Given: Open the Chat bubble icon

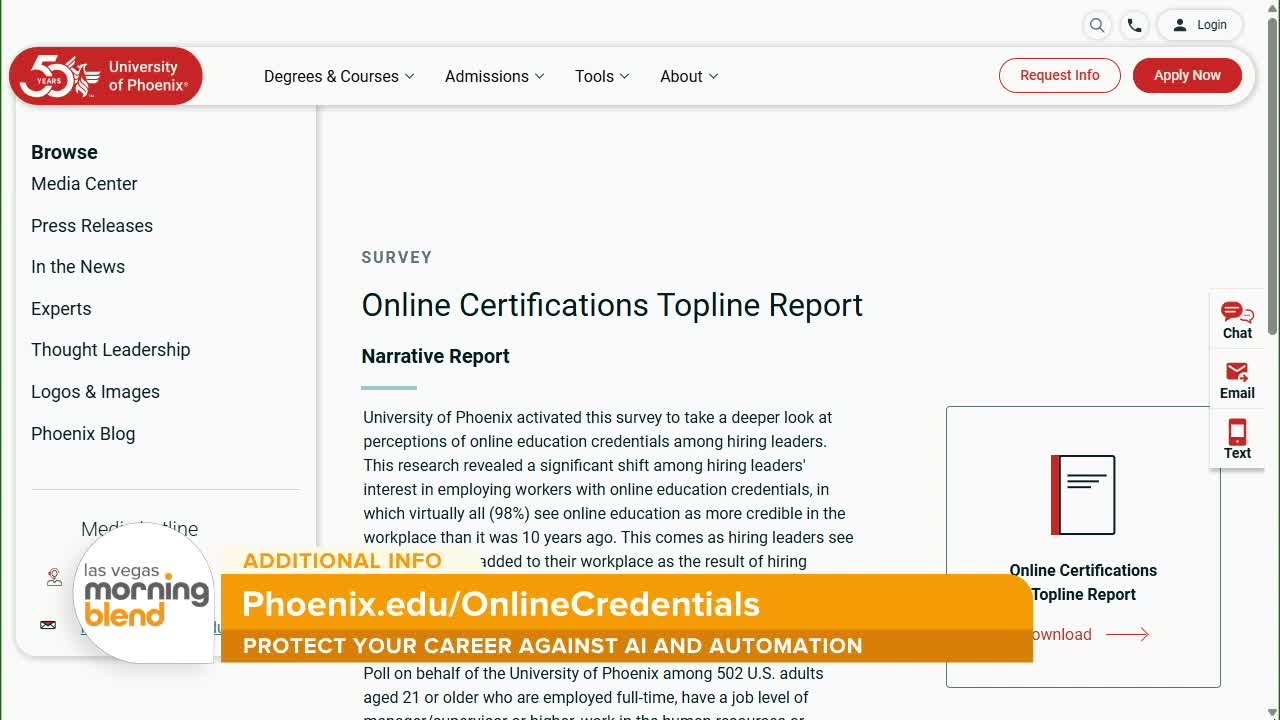Looking at the screenshot, I should click(1237, 313).
